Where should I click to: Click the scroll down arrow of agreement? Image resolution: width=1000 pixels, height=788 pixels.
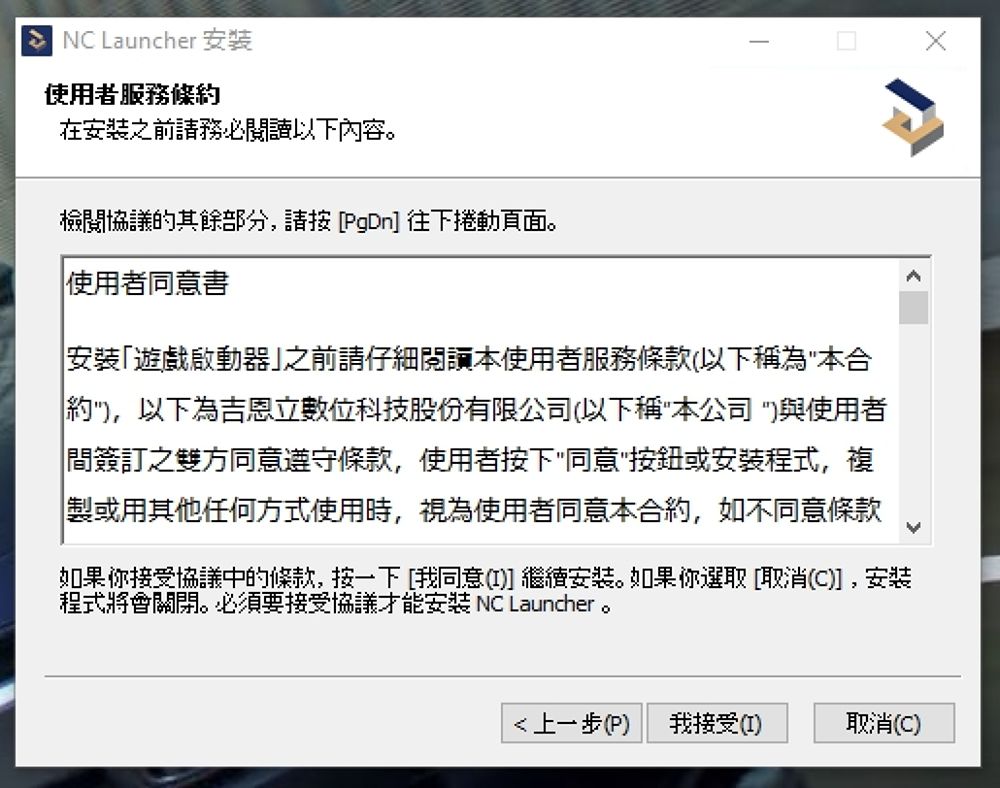point(913,527)
